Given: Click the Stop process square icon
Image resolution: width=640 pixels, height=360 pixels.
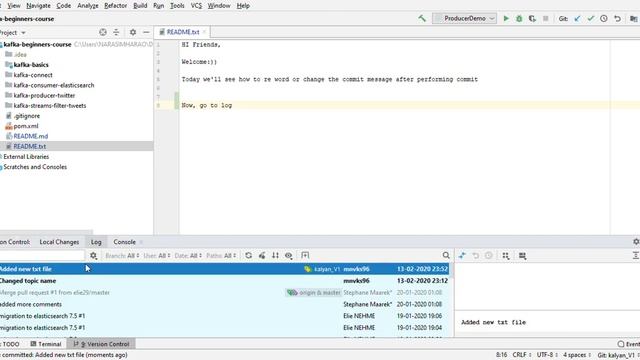Looking at the screenshot, I should click(545, 18).
